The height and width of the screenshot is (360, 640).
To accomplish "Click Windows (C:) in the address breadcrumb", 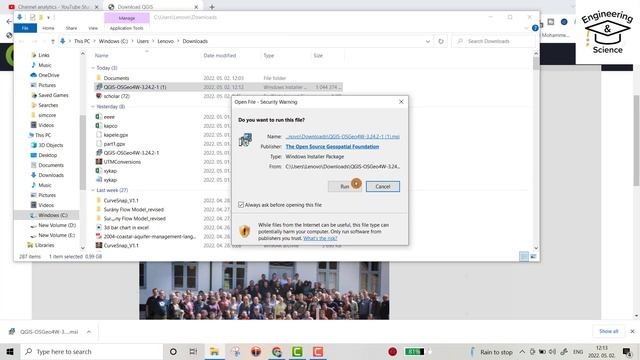I will coord(113,41).
